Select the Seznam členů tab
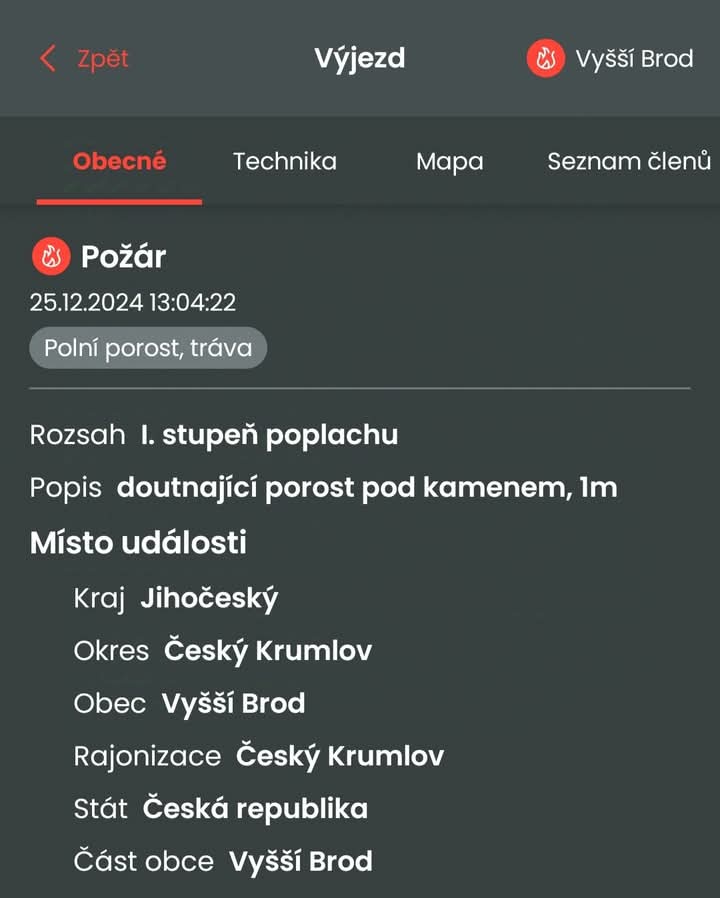 point(629,162)
